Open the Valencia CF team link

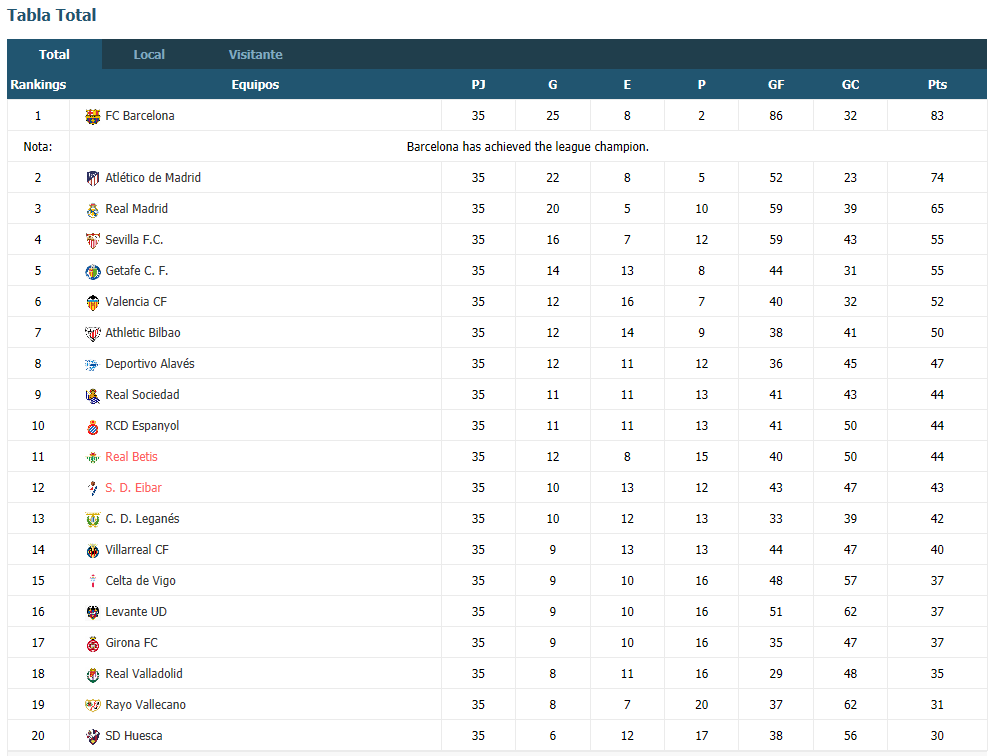[x=136, y=301]
